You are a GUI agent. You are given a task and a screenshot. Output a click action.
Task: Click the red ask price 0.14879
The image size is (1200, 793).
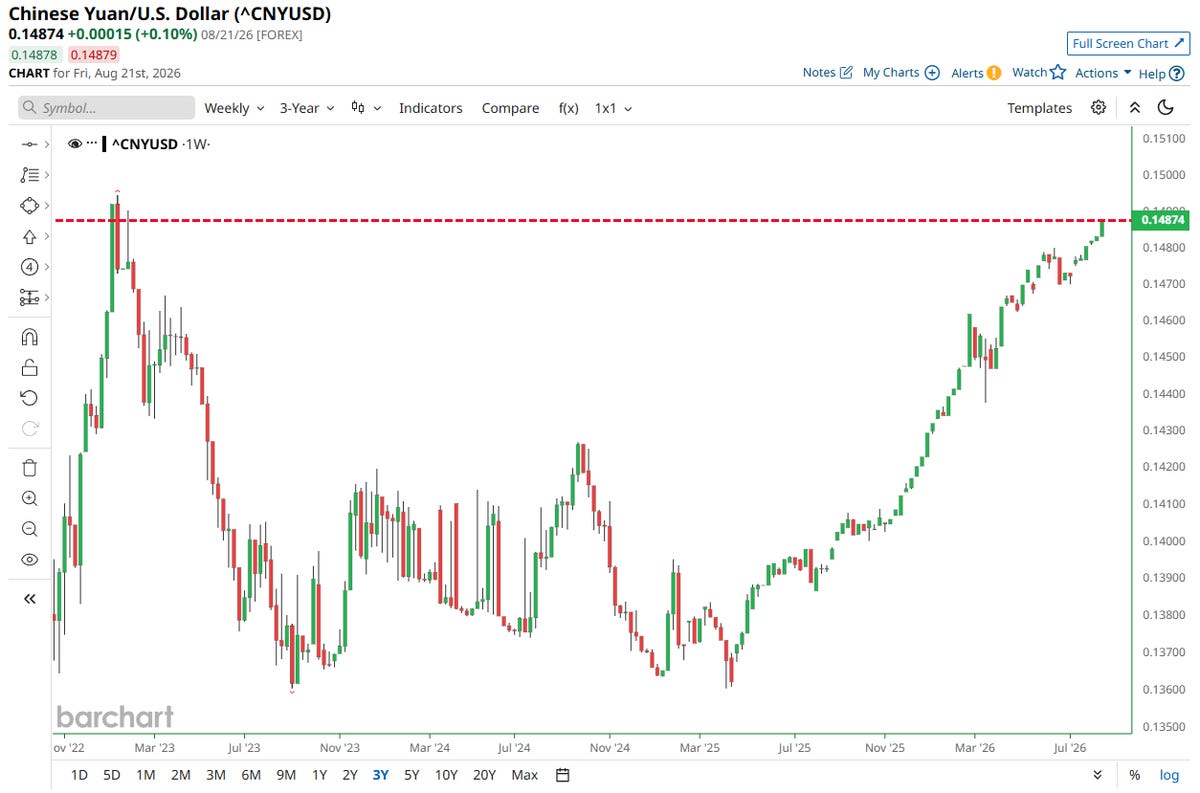93,53
